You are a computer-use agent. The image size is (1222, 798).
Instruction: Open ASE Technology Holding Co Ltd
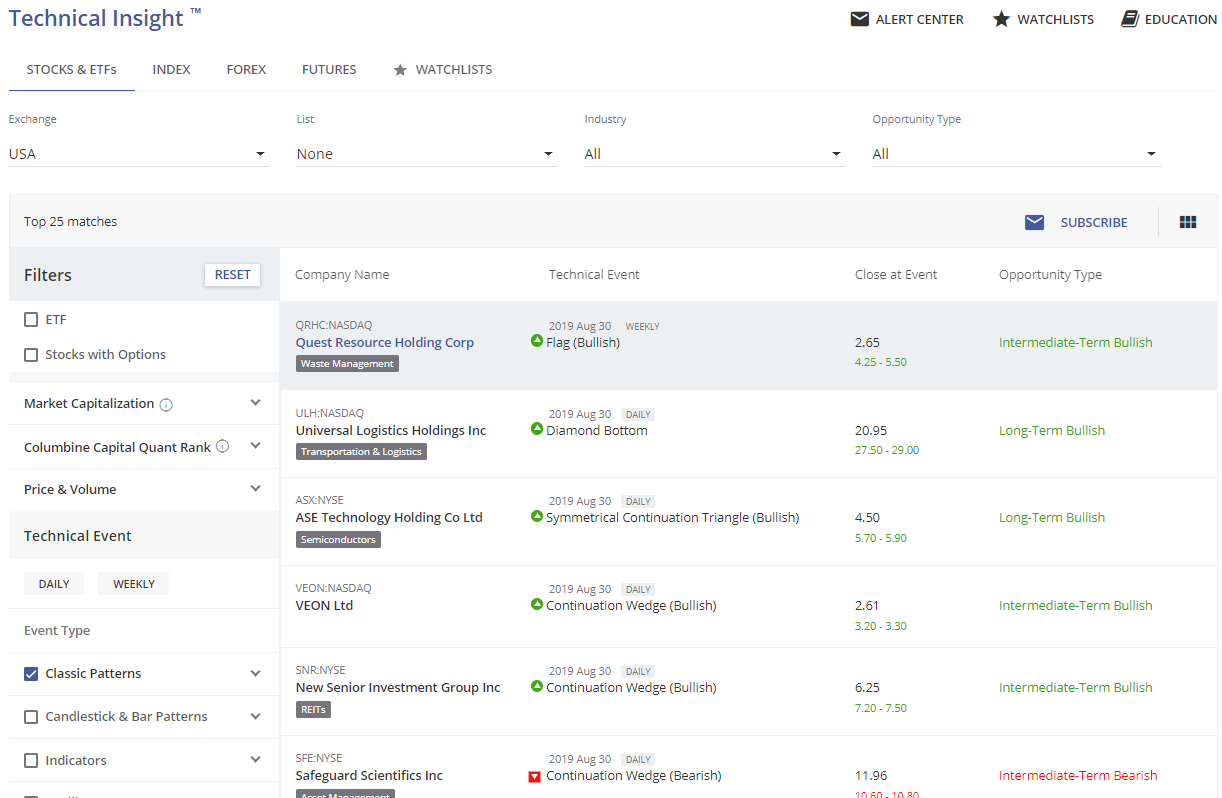pos(389,517)
